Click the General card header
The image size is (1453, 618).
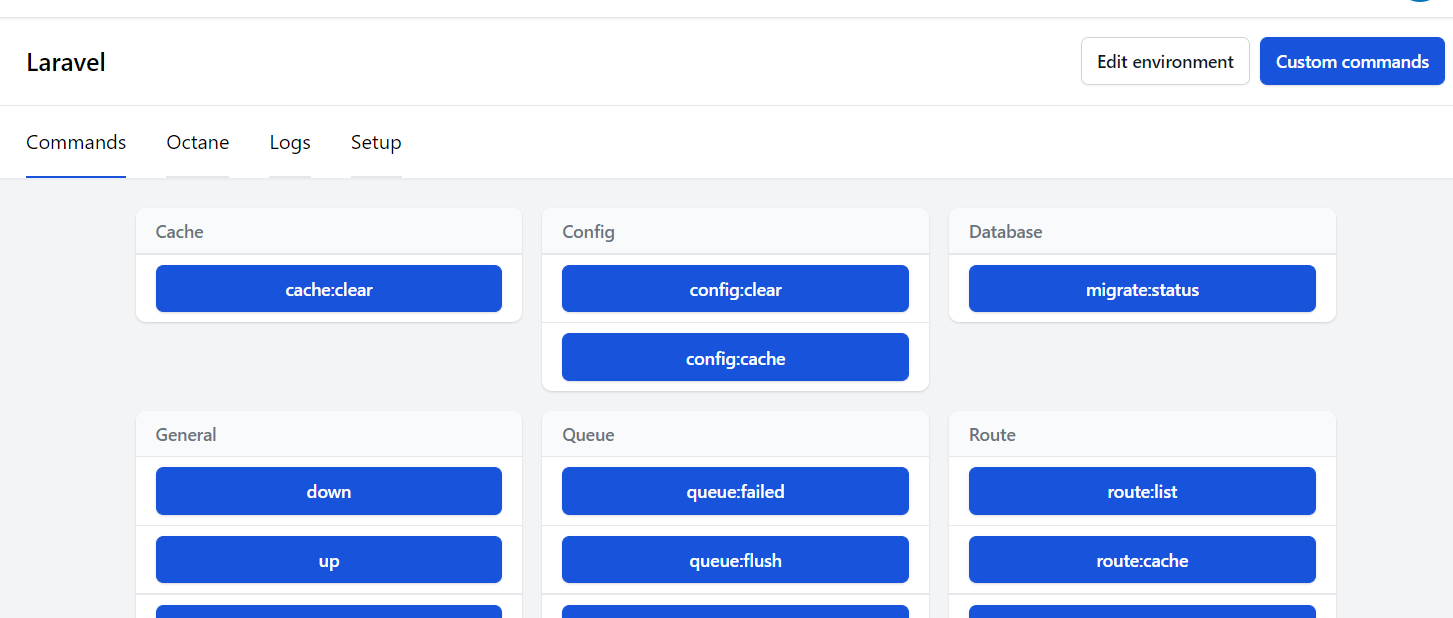tap(329, 434)
